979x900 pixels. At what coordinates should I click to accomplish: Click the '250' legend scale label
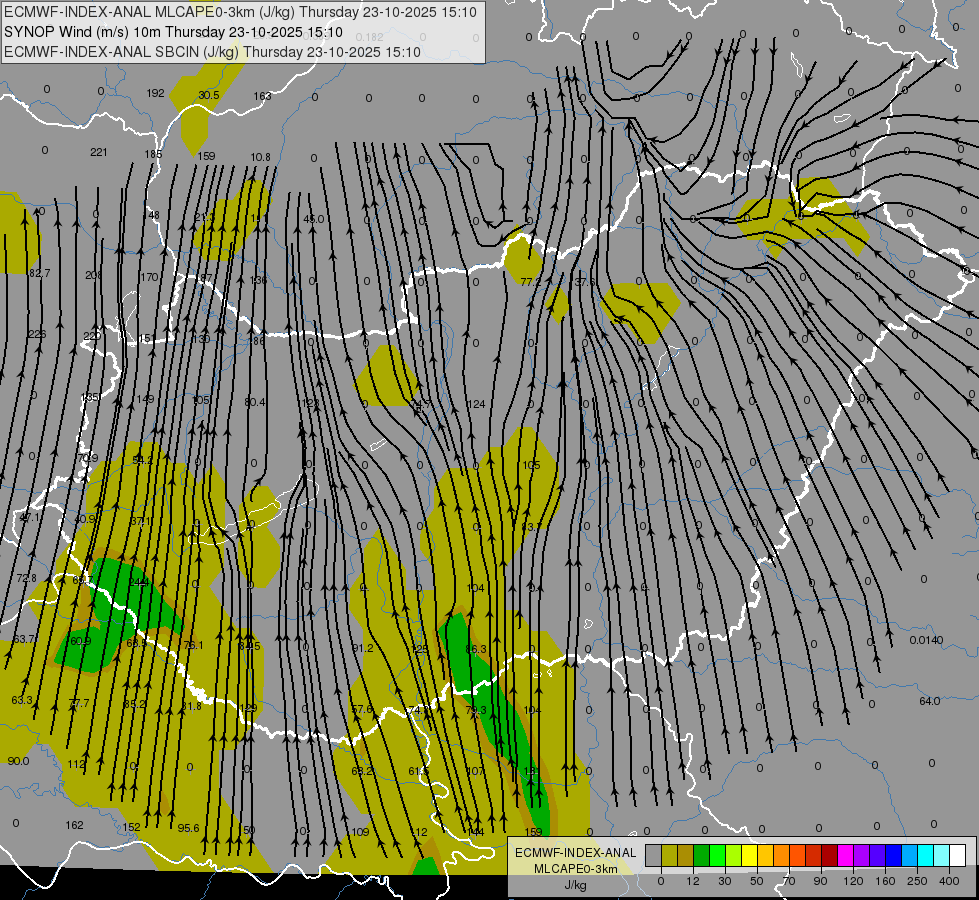click(917, 881)
